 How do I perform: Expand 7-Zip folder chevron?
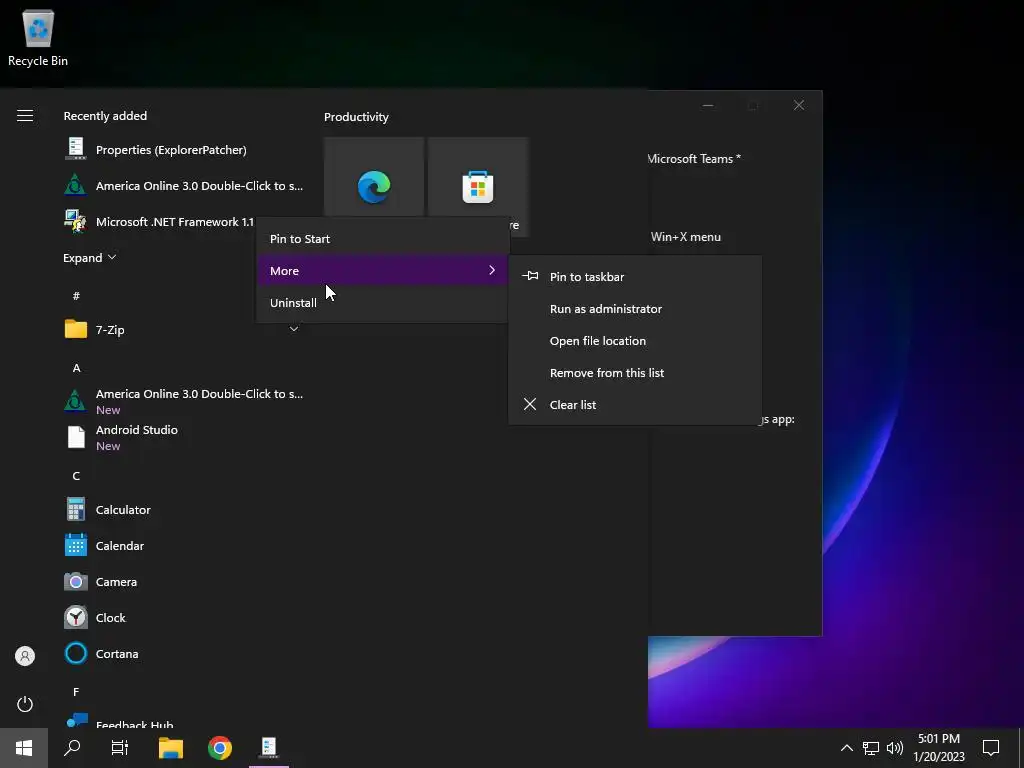tap(294, 329)
